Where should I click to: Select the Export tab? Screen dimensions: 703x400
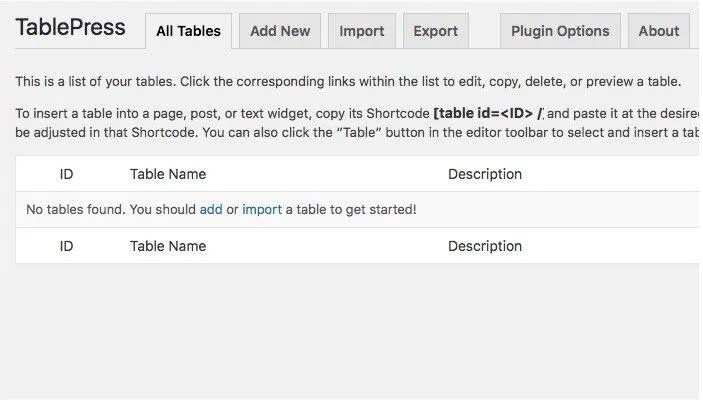click(x=435, y=31)
